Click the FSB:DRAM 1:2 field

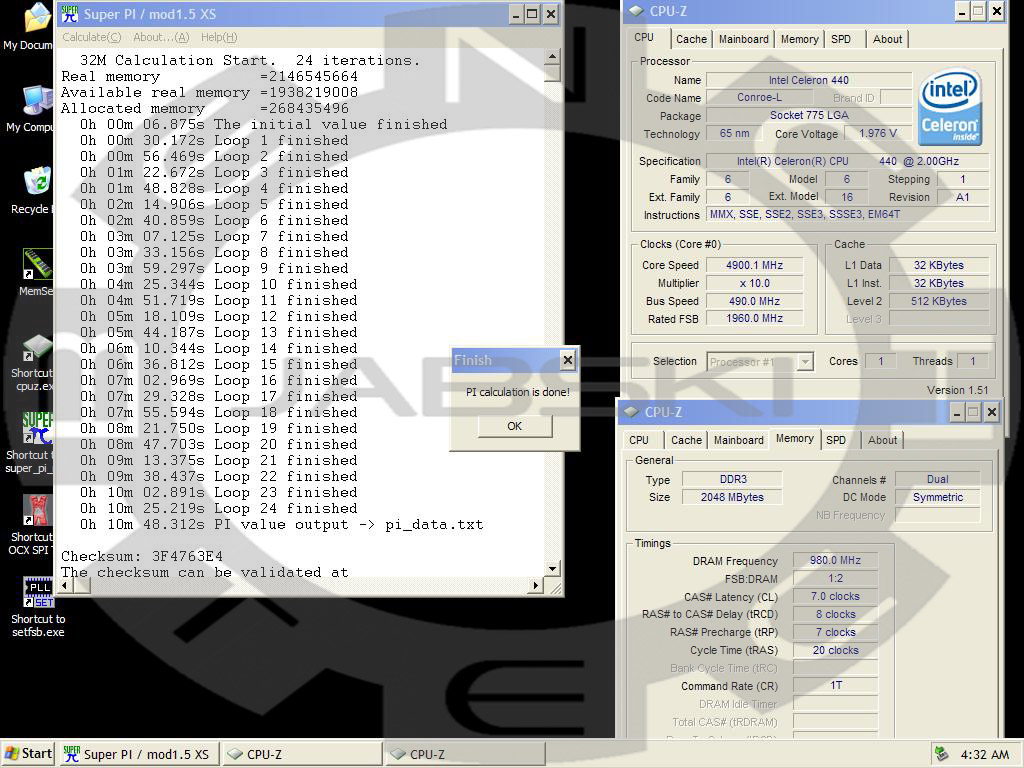(835, 579)
